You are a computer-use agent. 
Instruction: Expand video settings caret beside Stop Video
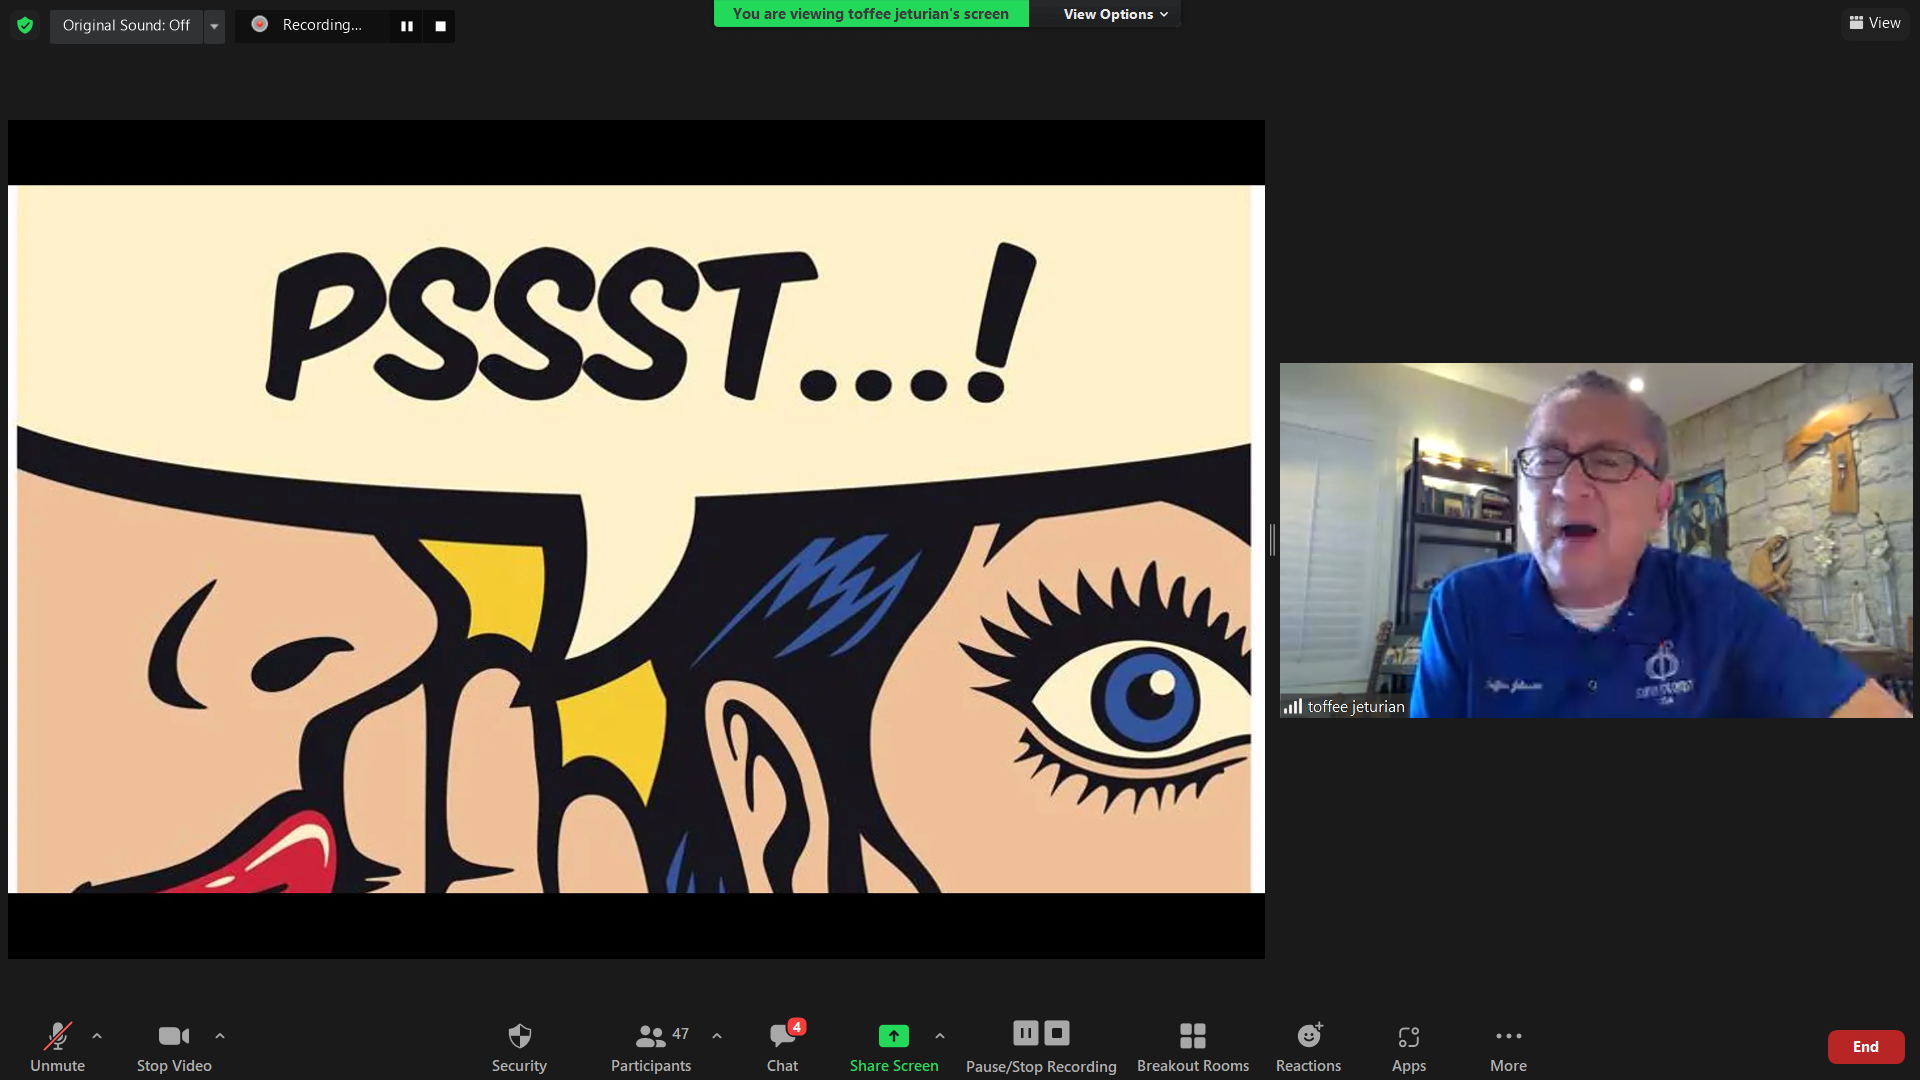click(220, 1036)
